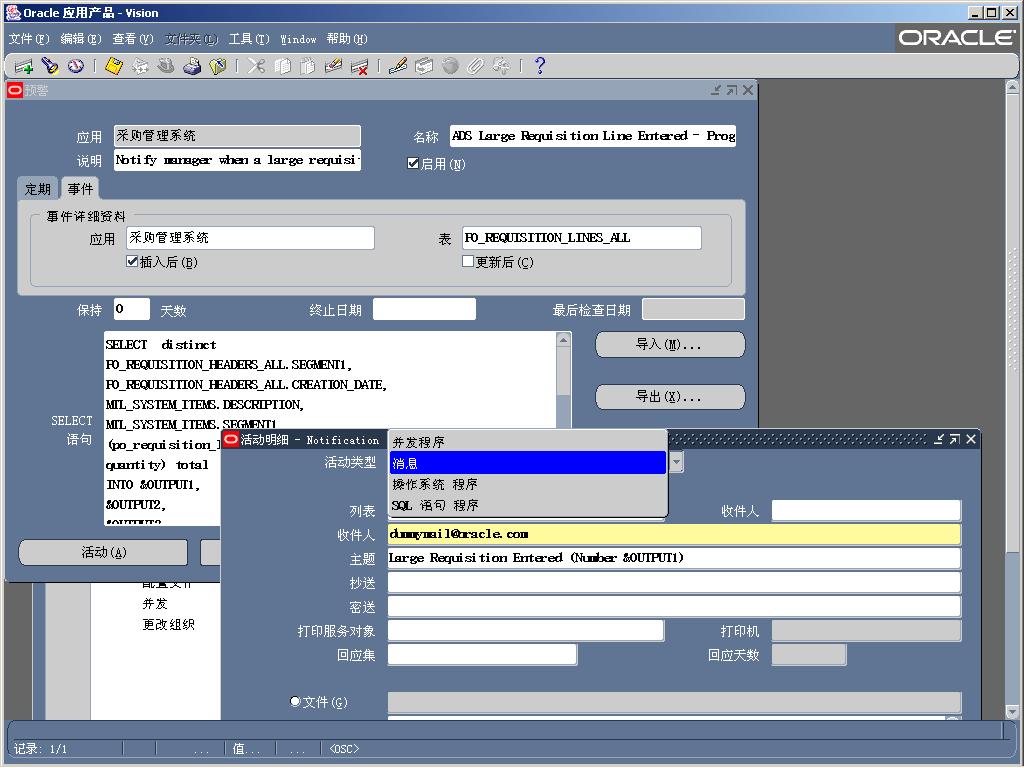The width and height of the screenshot is (1024, 768).
Task: Click the main window scrollbar up arrow
Action: pyautogui.click(x=1012, y=87)
